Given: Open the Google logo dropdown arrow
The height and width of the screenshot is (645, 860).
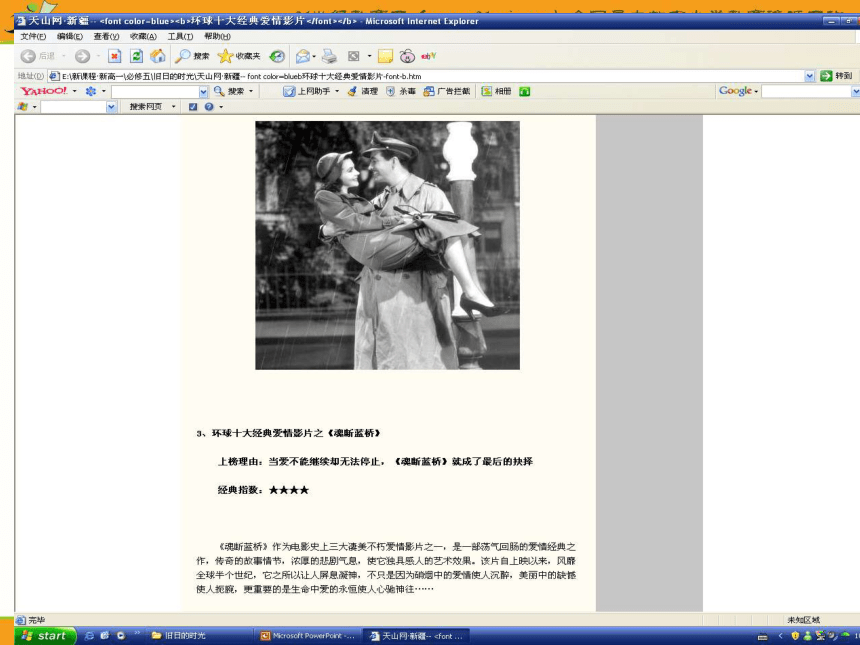Looking at the screenshot, I should tap(756, 92).
